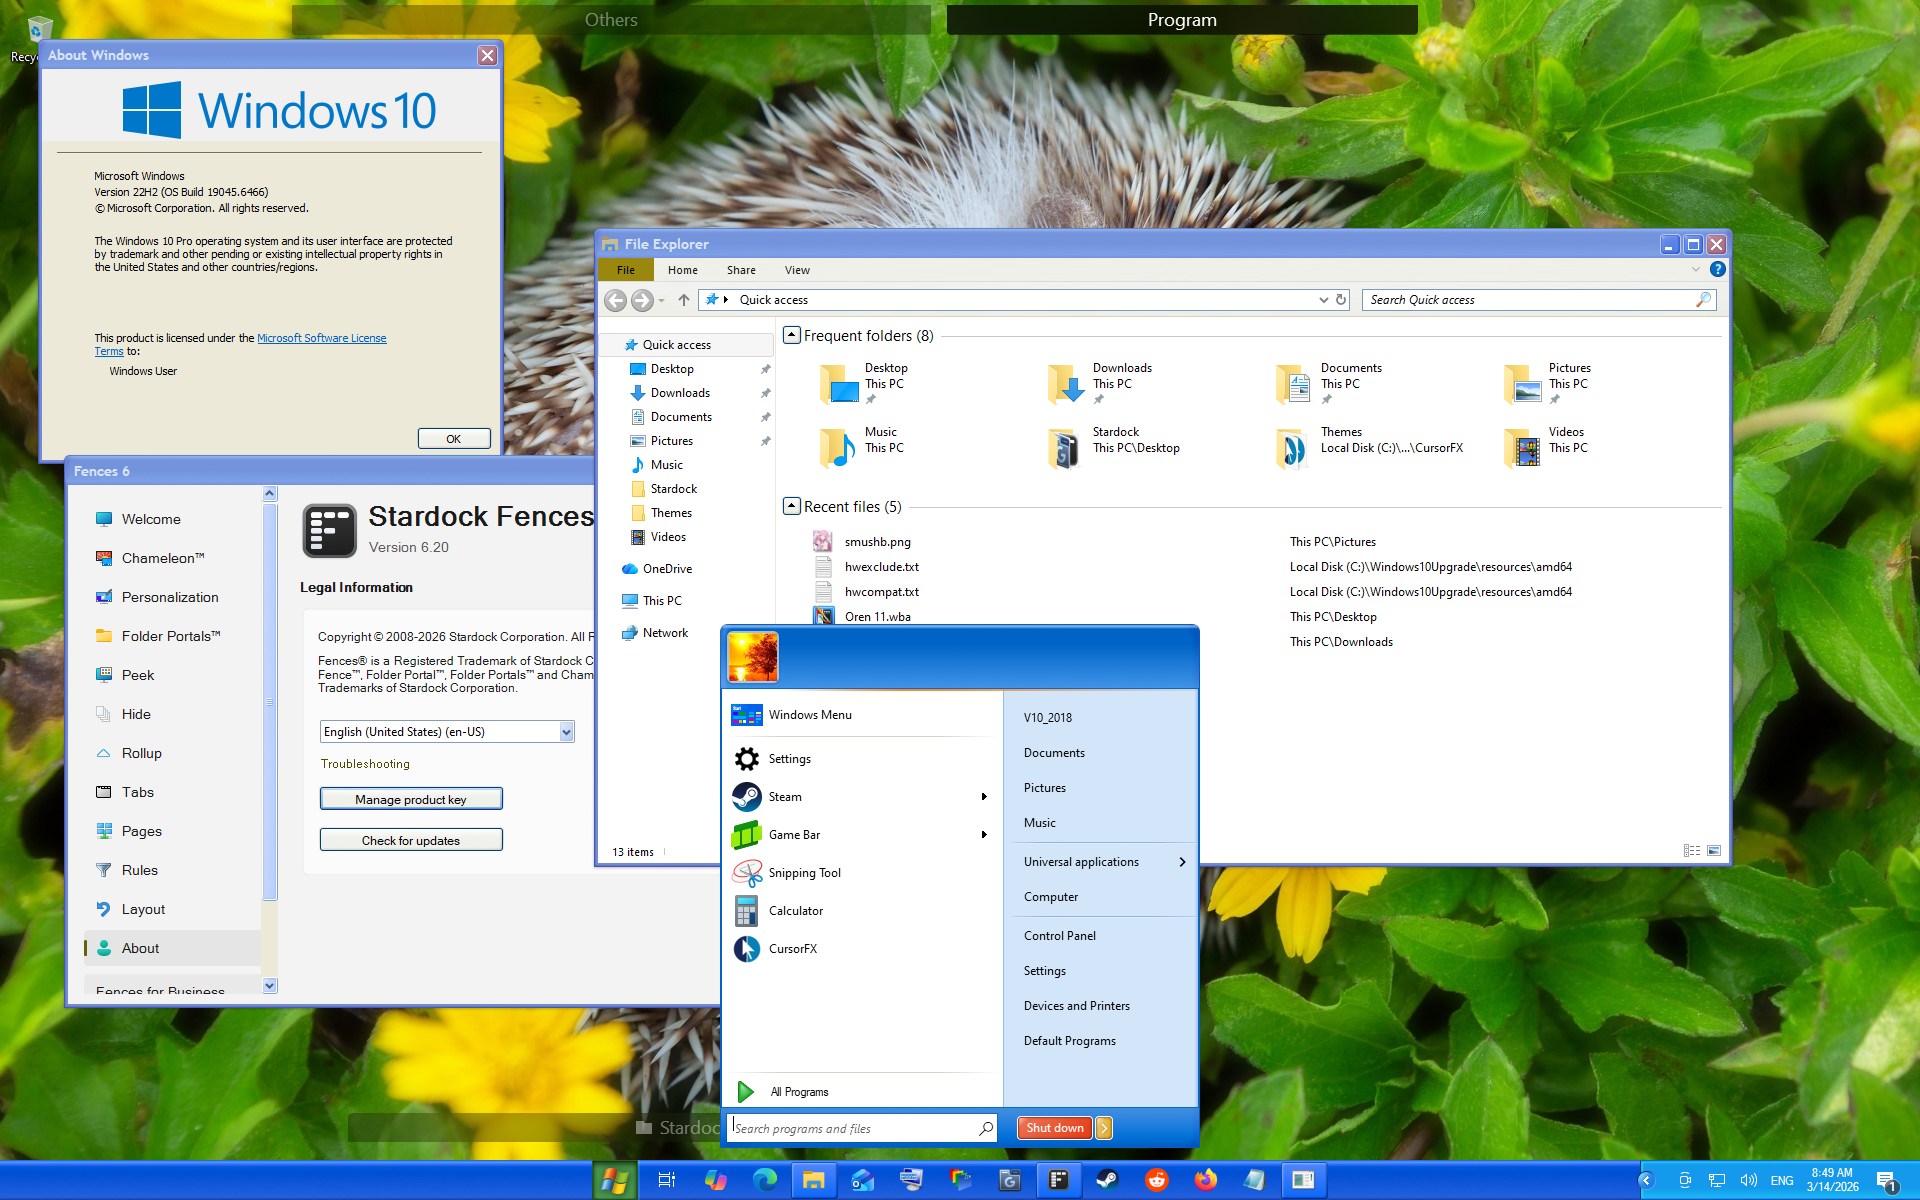Select Universal applications menu entry

pyautogui.click(x=1081, y=862)
